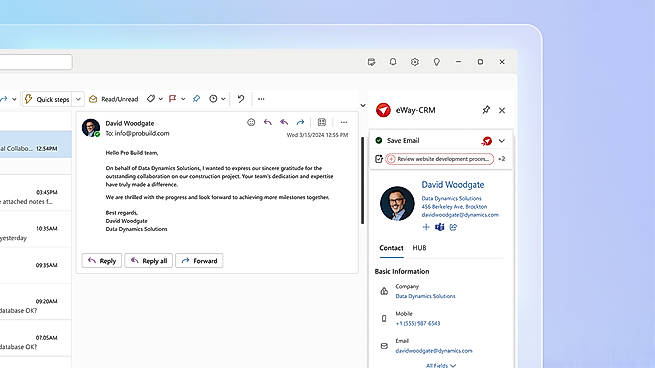Open the 03:45PM email in list

tap(36, 193)
